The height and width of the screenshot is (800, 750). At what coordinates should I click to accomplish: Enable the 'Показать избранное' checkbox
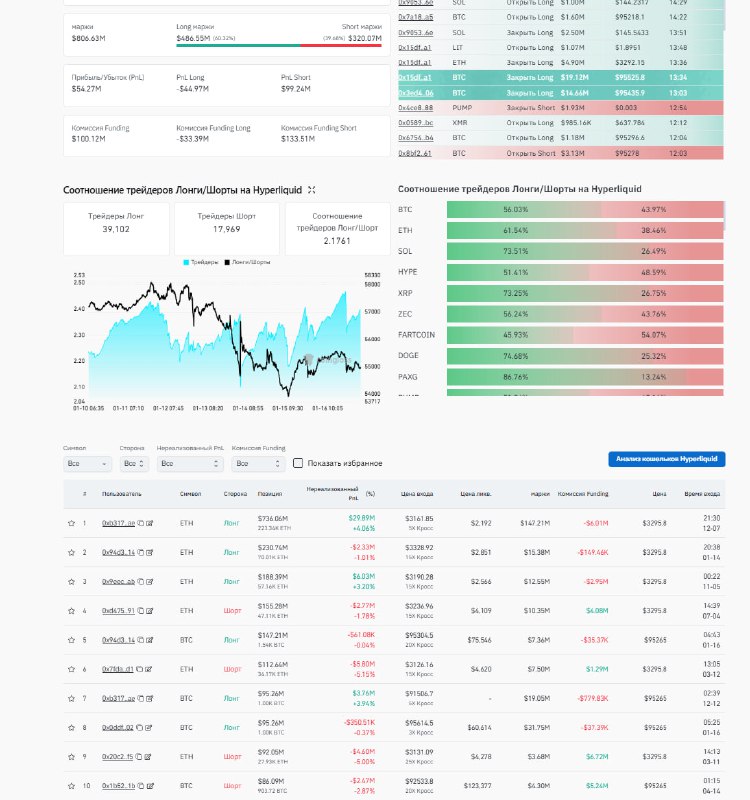tap(298, 463)
